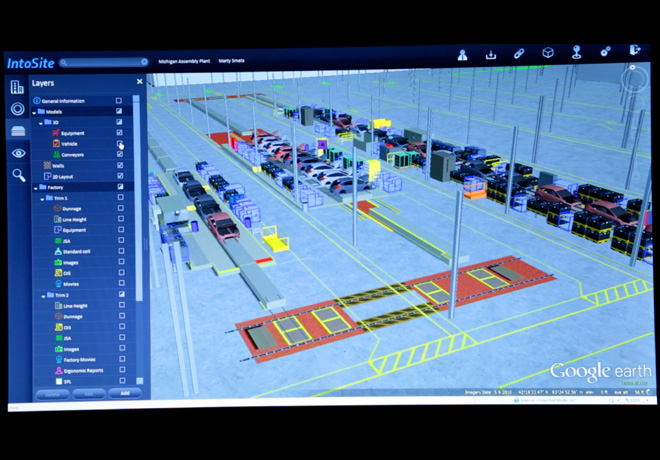Click the exit door logout icon

pyautogui.click(x=634, y=50)
